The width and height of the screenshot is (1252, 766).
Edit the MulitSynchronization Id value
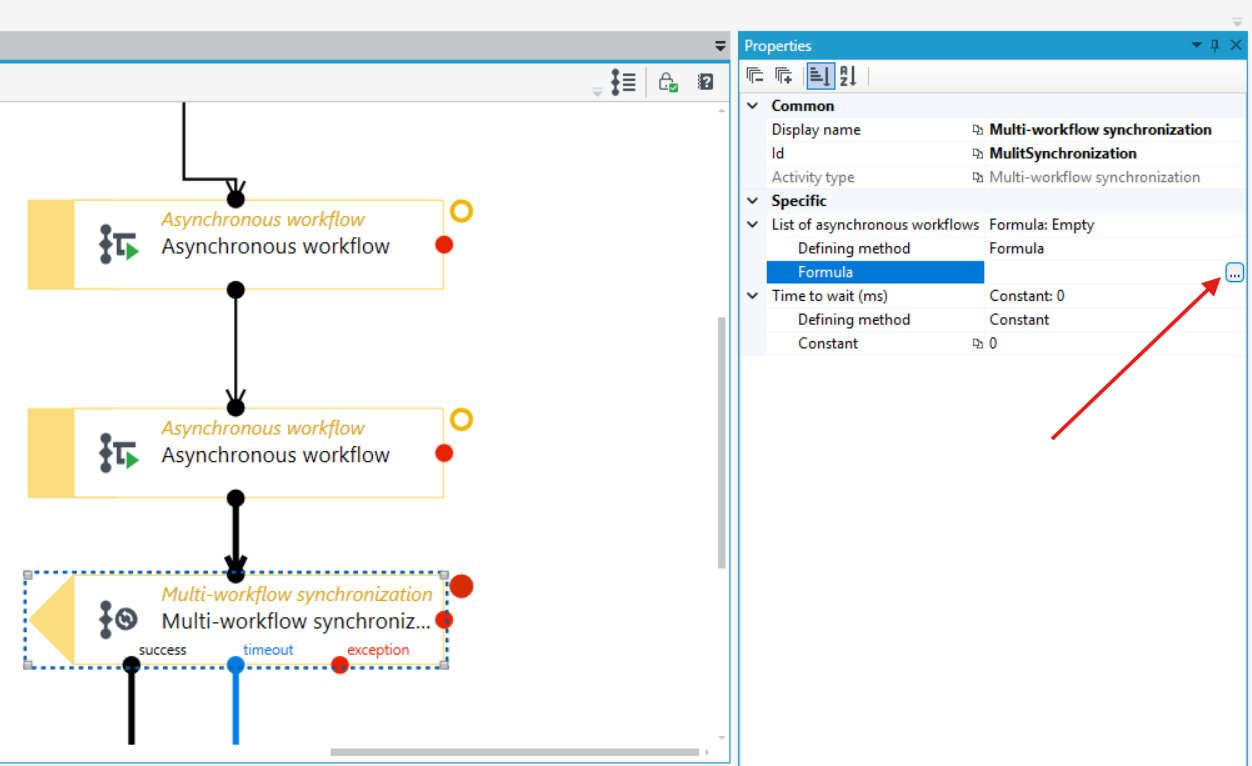(x=1063, y=154)
